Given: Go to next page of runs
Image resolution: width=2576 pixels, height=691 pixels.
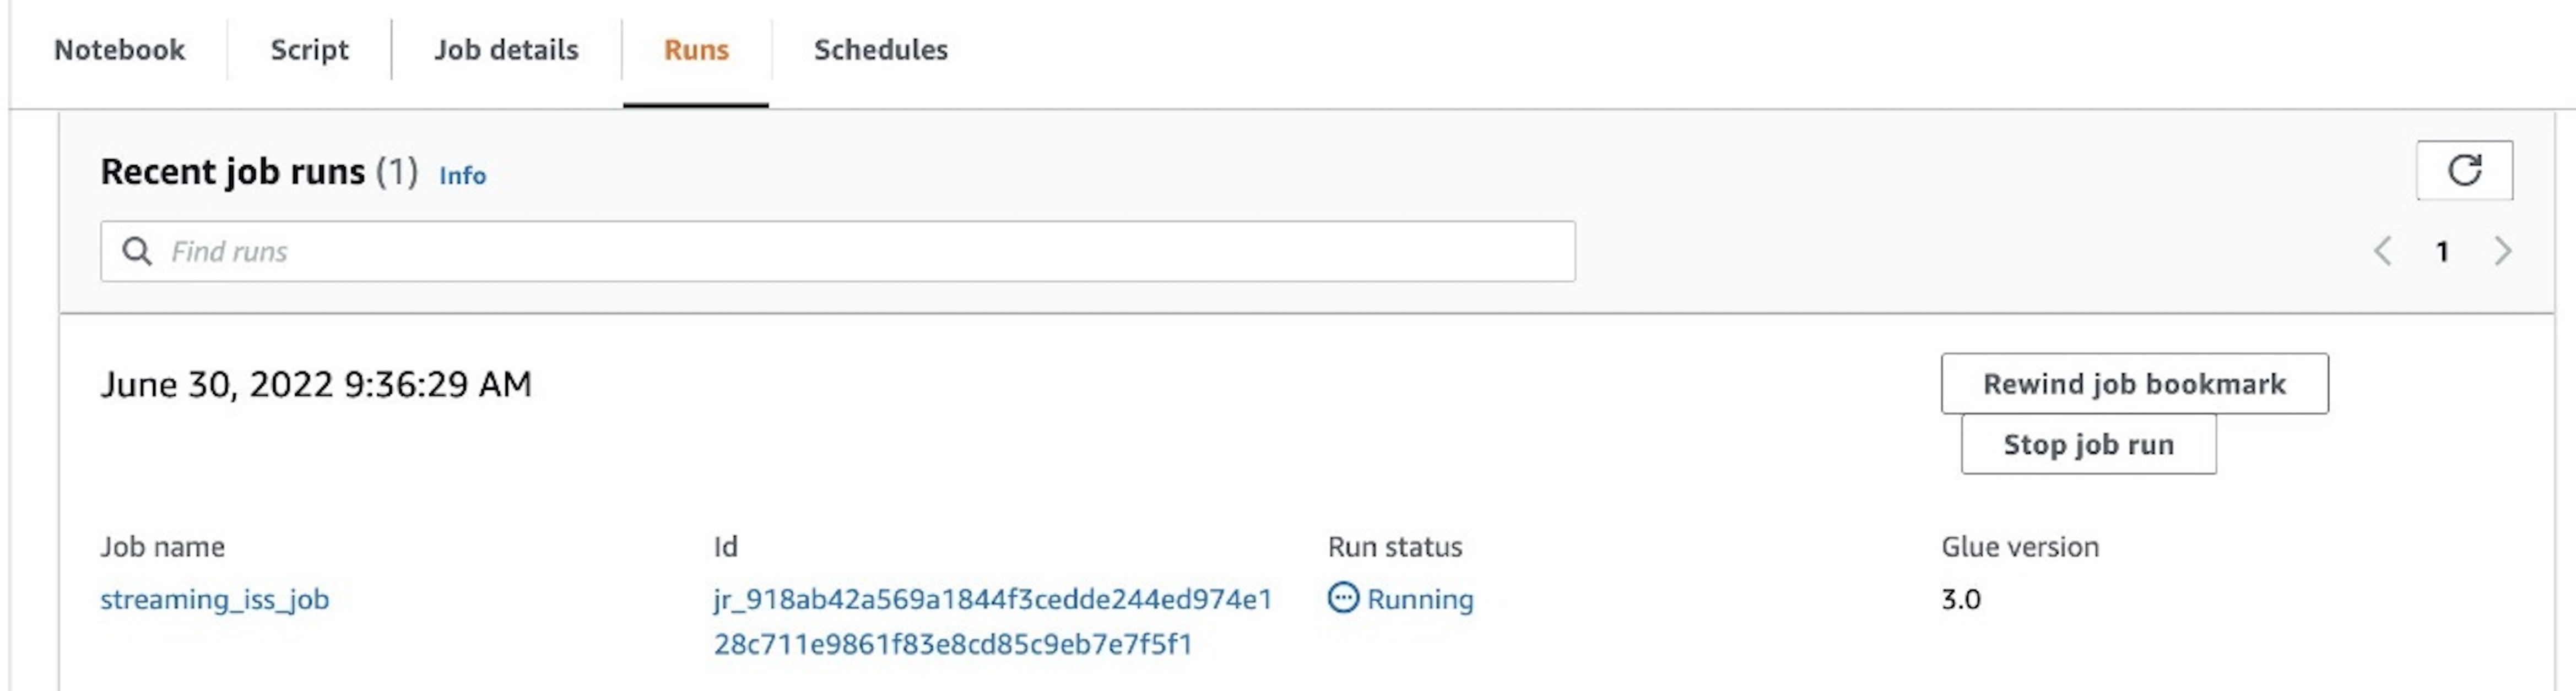Looking at the screenshot, I should point(2503,251).
